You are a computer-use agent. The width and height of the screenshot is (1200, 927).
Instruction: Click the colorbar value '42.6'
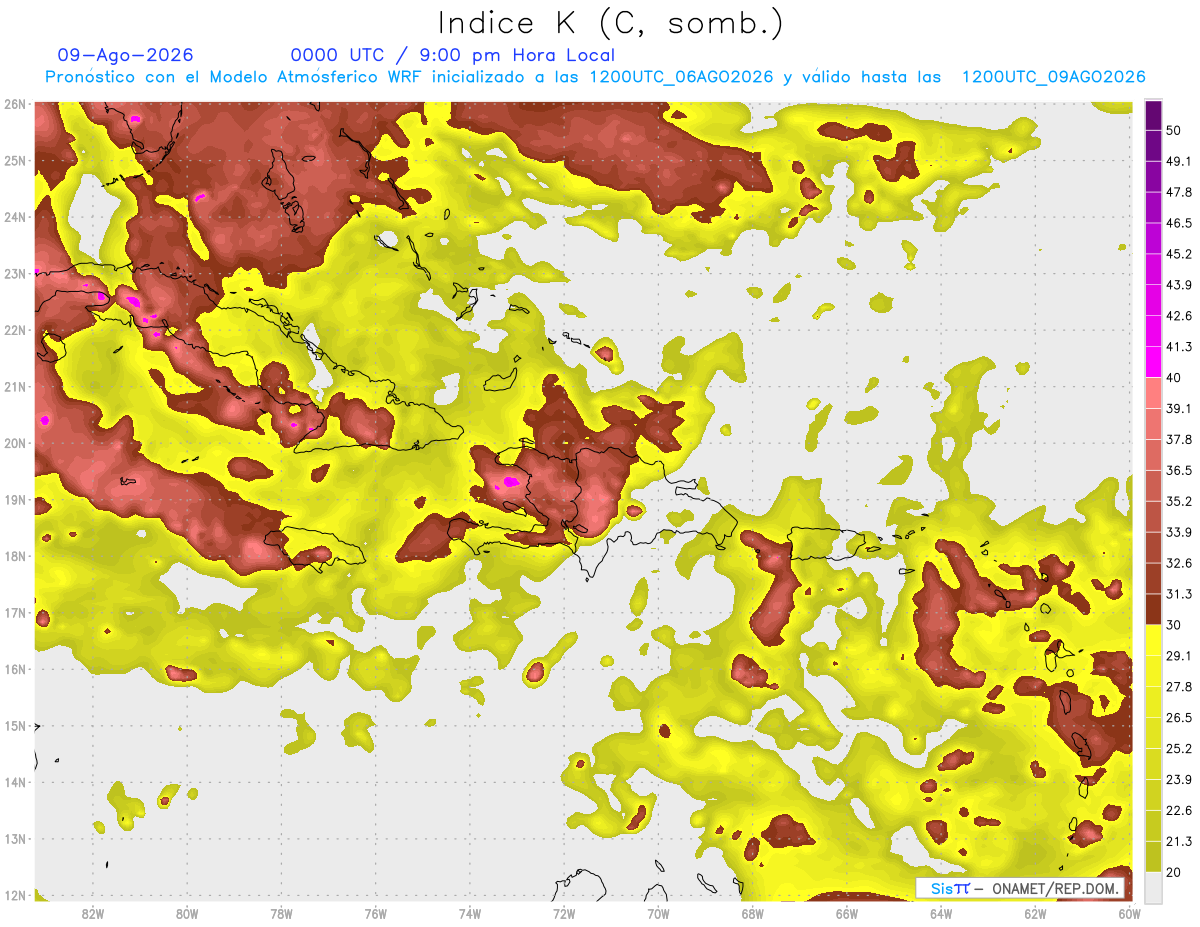(1180, 316)
